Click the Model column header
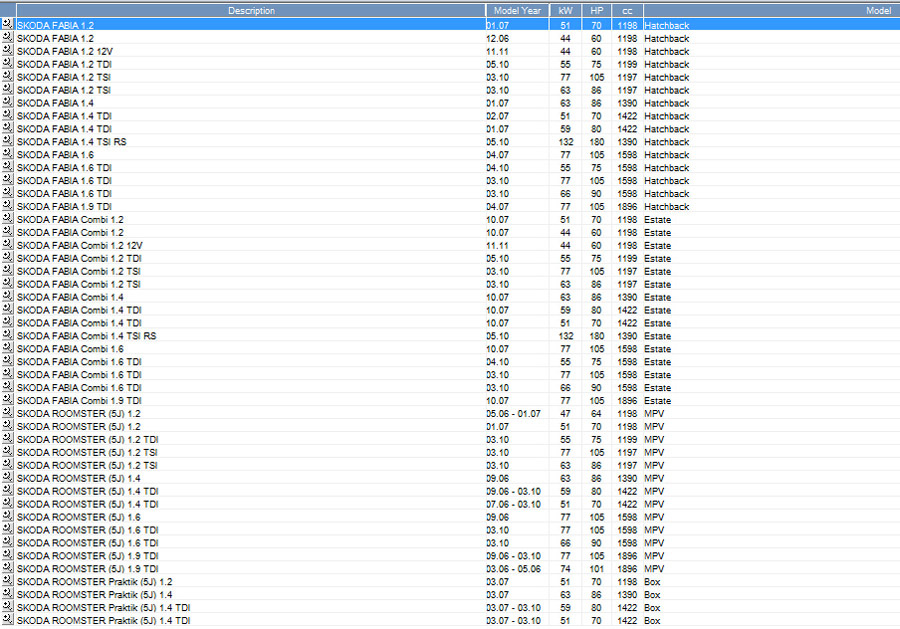900x629 pixels. coord(771,10)
